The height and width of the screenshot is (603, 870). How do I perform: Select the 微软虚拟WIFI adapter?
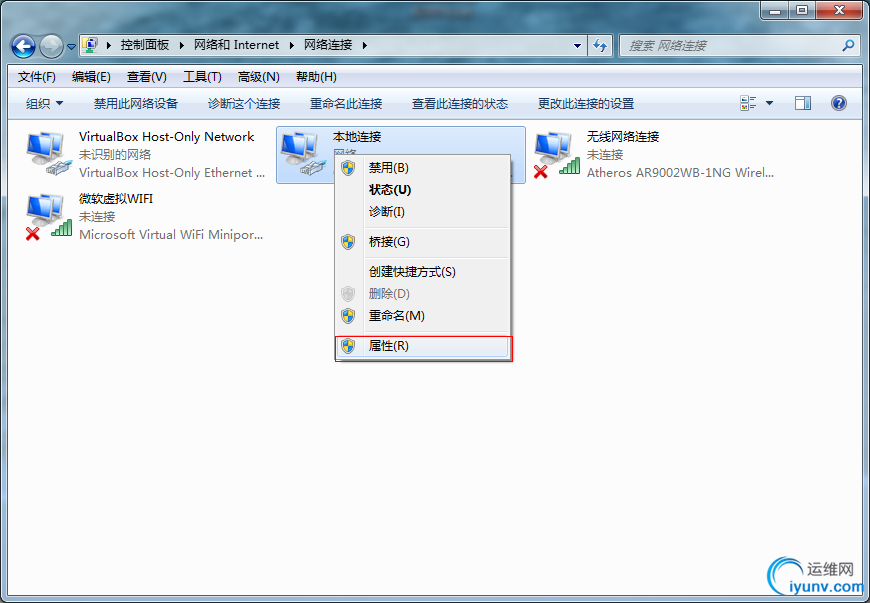tap(146, 217)
